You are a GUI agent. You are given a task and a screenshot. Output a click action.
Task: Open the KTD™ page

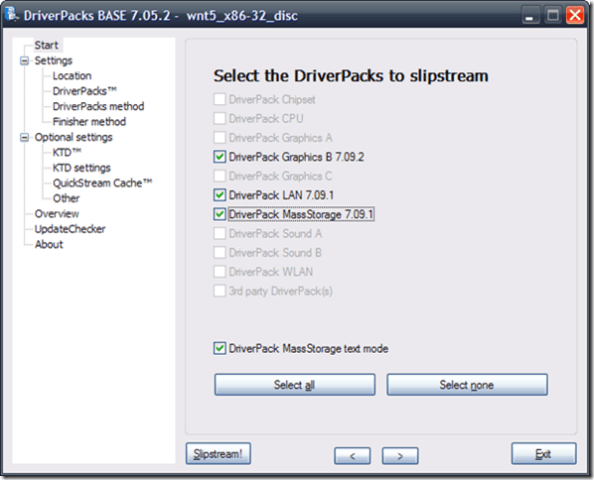pyautogui.click(x=67, y=152)
